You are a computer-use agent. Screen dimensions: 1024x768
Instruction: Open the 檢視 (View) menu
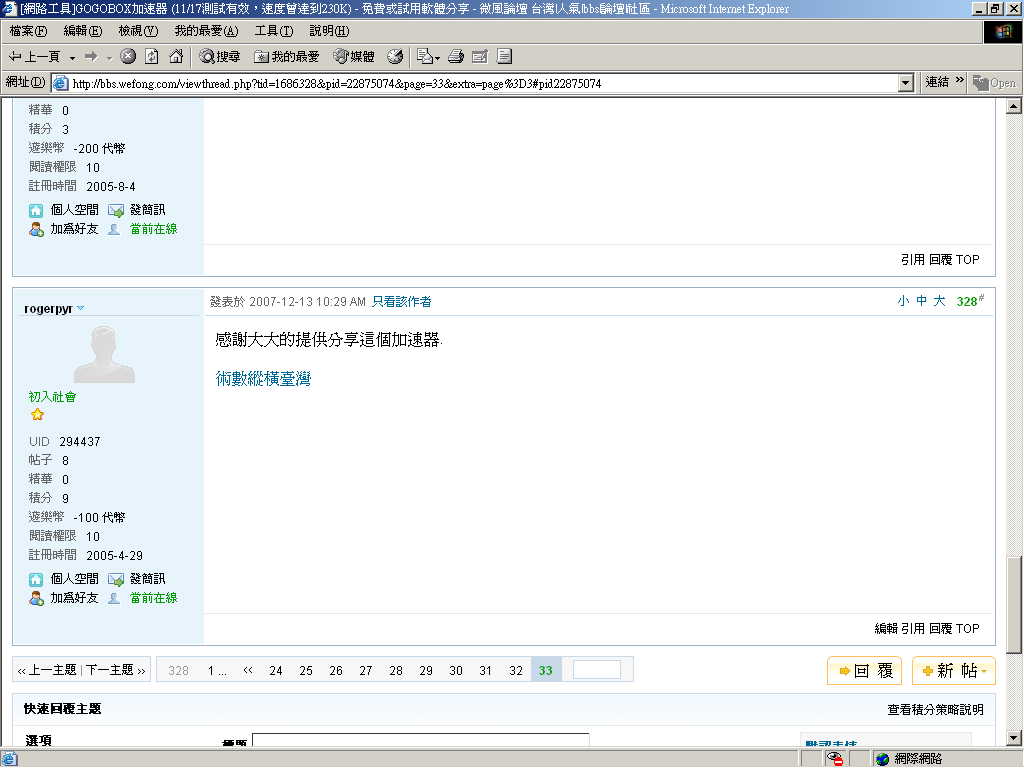138,31
